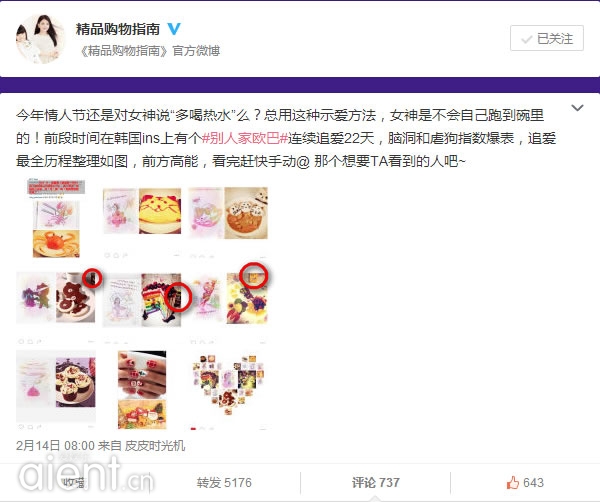Click the 收藏 favorite button
The height and width of the screenshot is (502, 600).
tap(74, 482)
